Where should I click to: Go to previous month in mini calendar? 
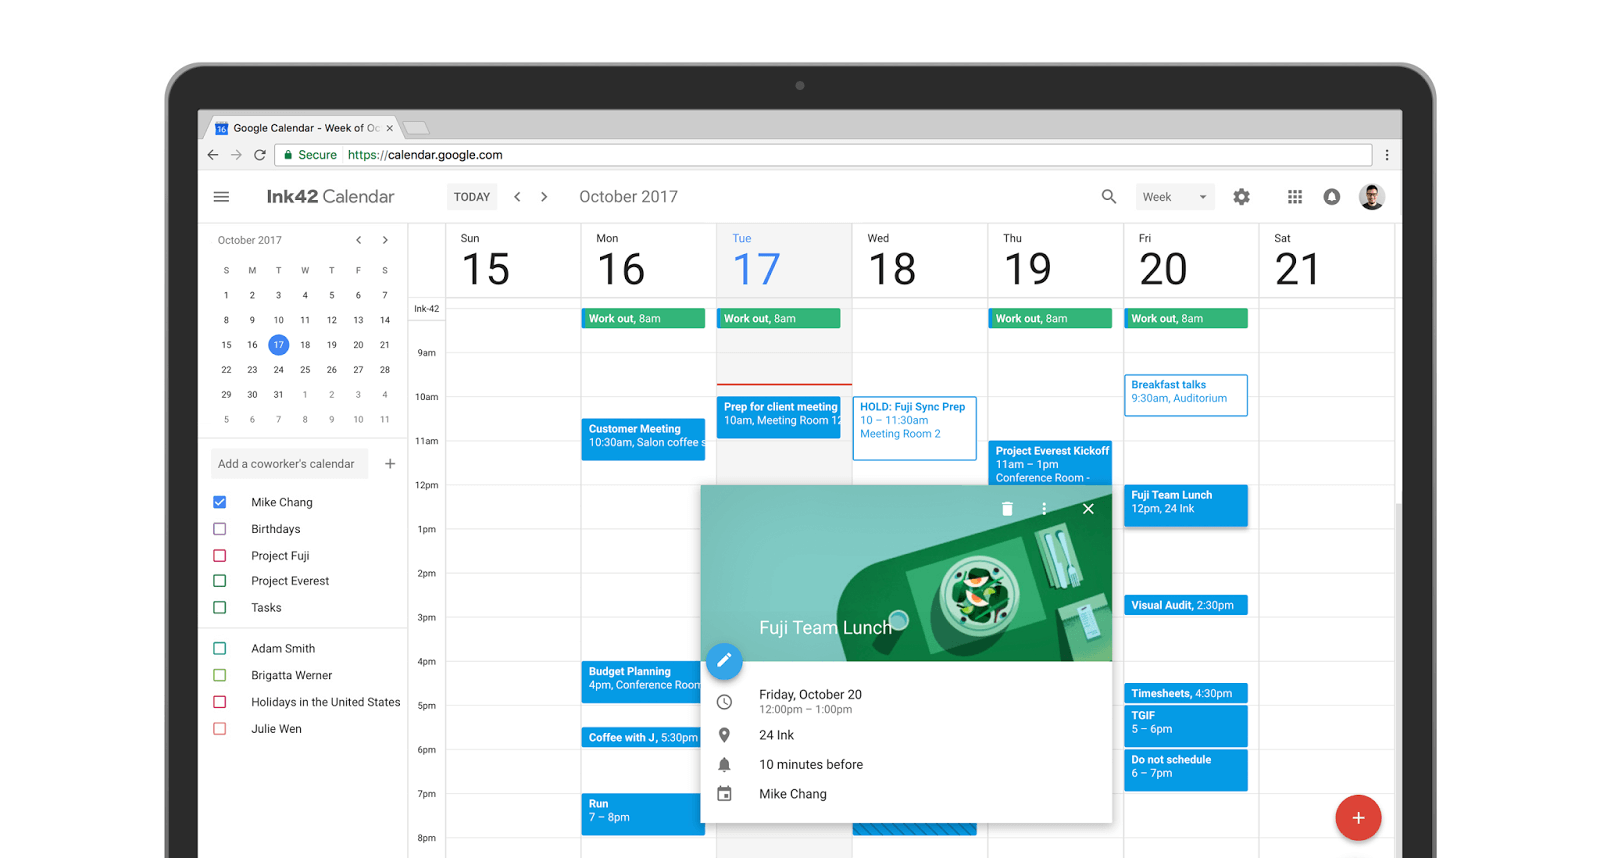[x=358, y=240]
